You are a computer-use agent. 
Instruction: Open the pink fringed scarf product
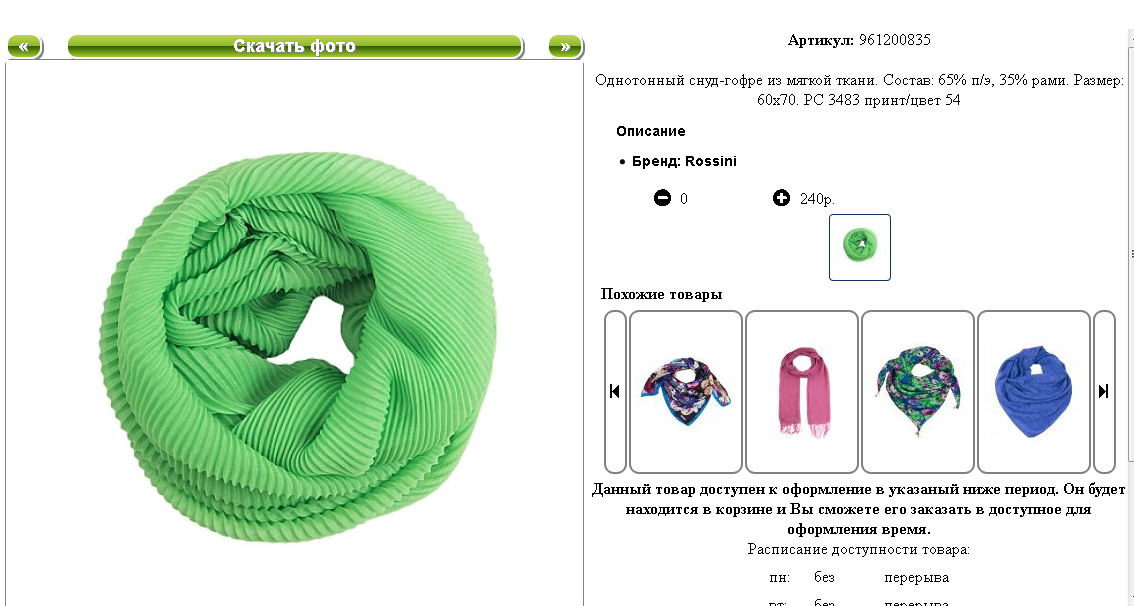coord(801,391)
